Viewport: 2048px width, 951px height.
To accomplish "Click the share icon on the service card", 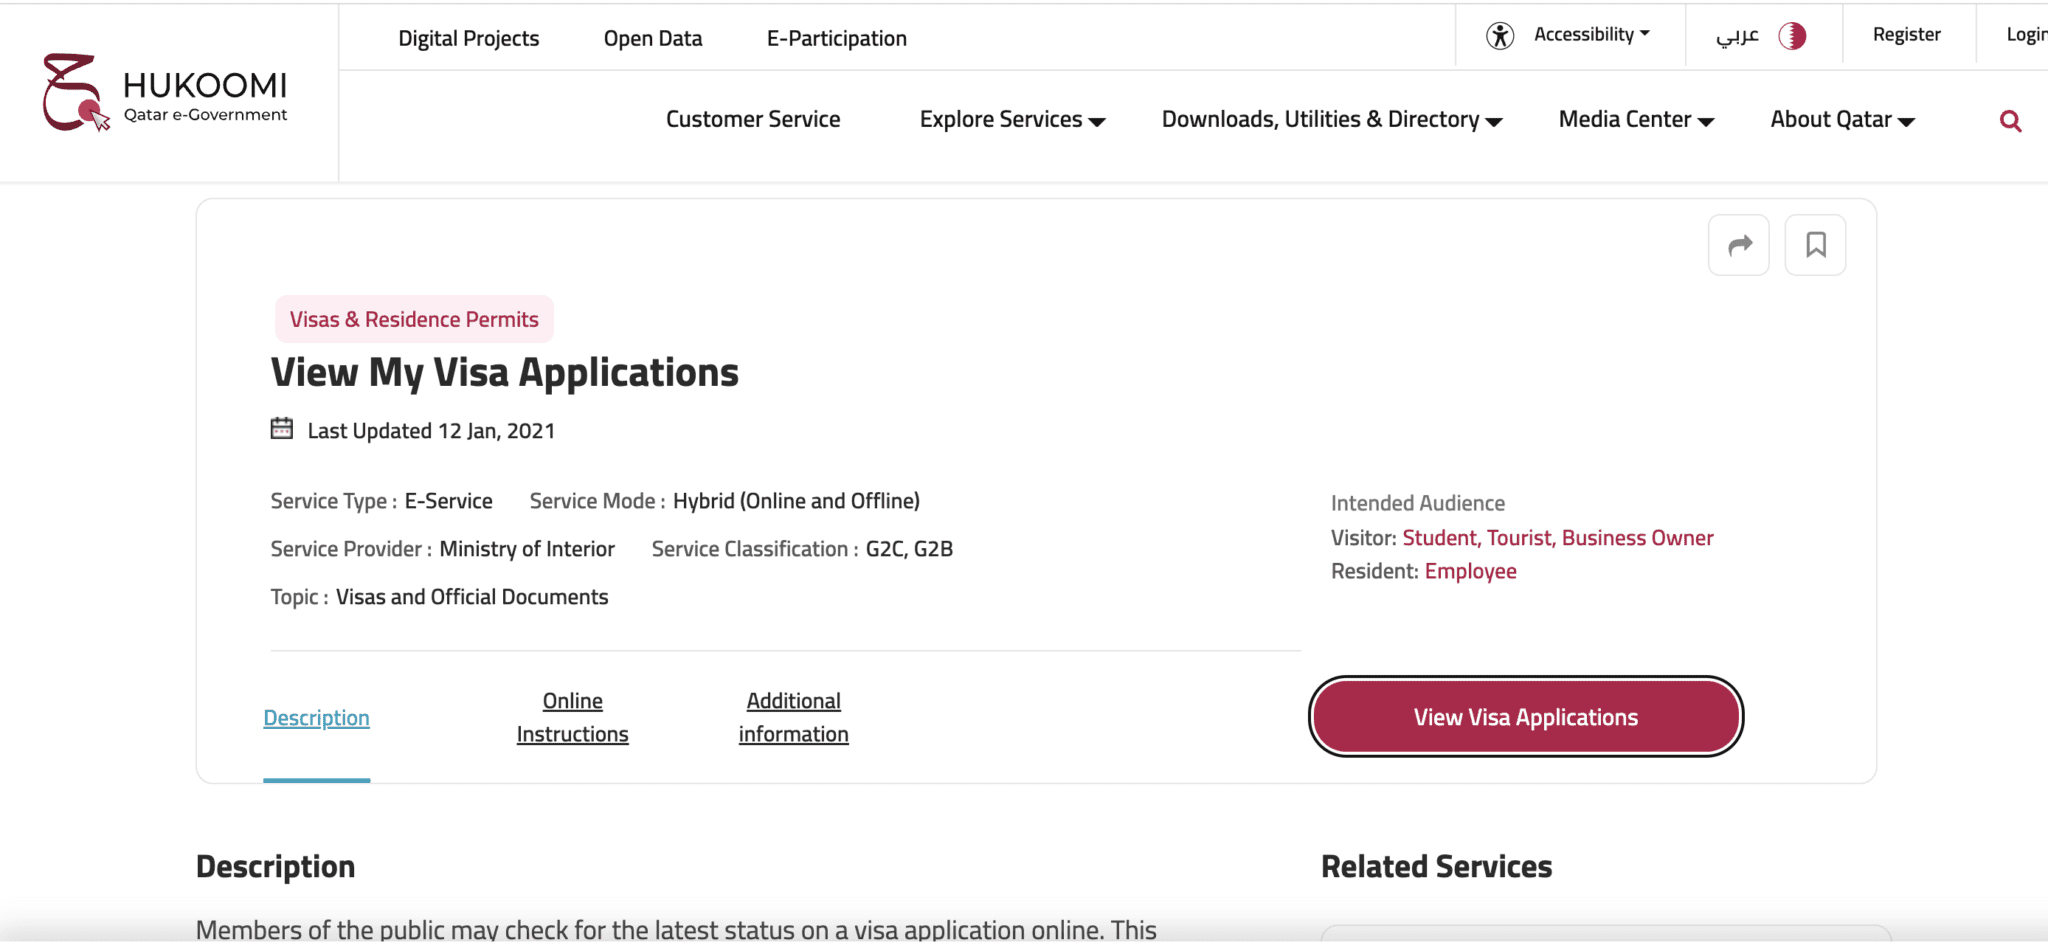I will pyautogui.click(x=1739, y=244).
